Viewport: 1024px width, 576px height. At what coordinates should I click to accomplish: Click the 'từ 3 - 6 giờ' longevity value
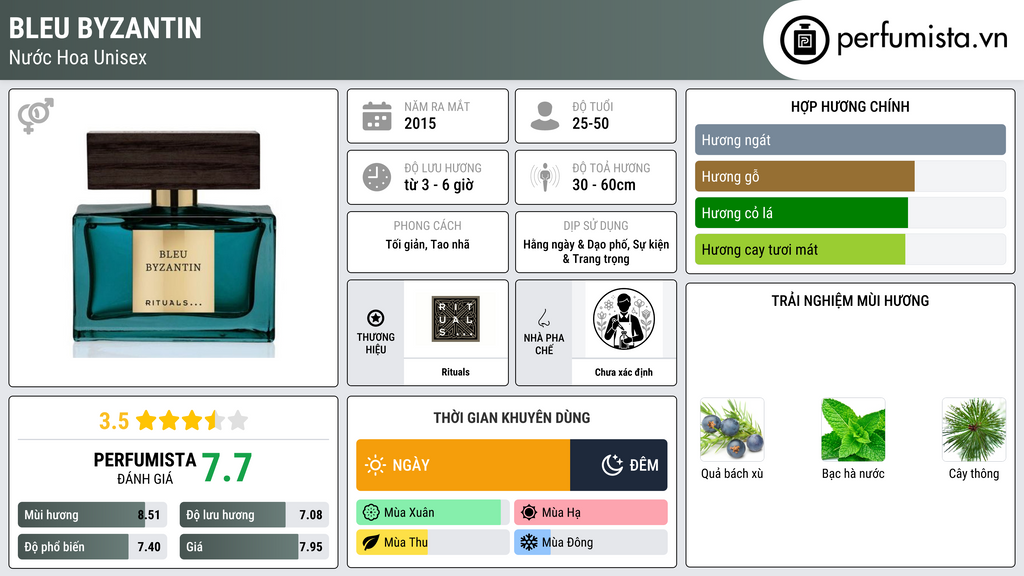(439, 185)
